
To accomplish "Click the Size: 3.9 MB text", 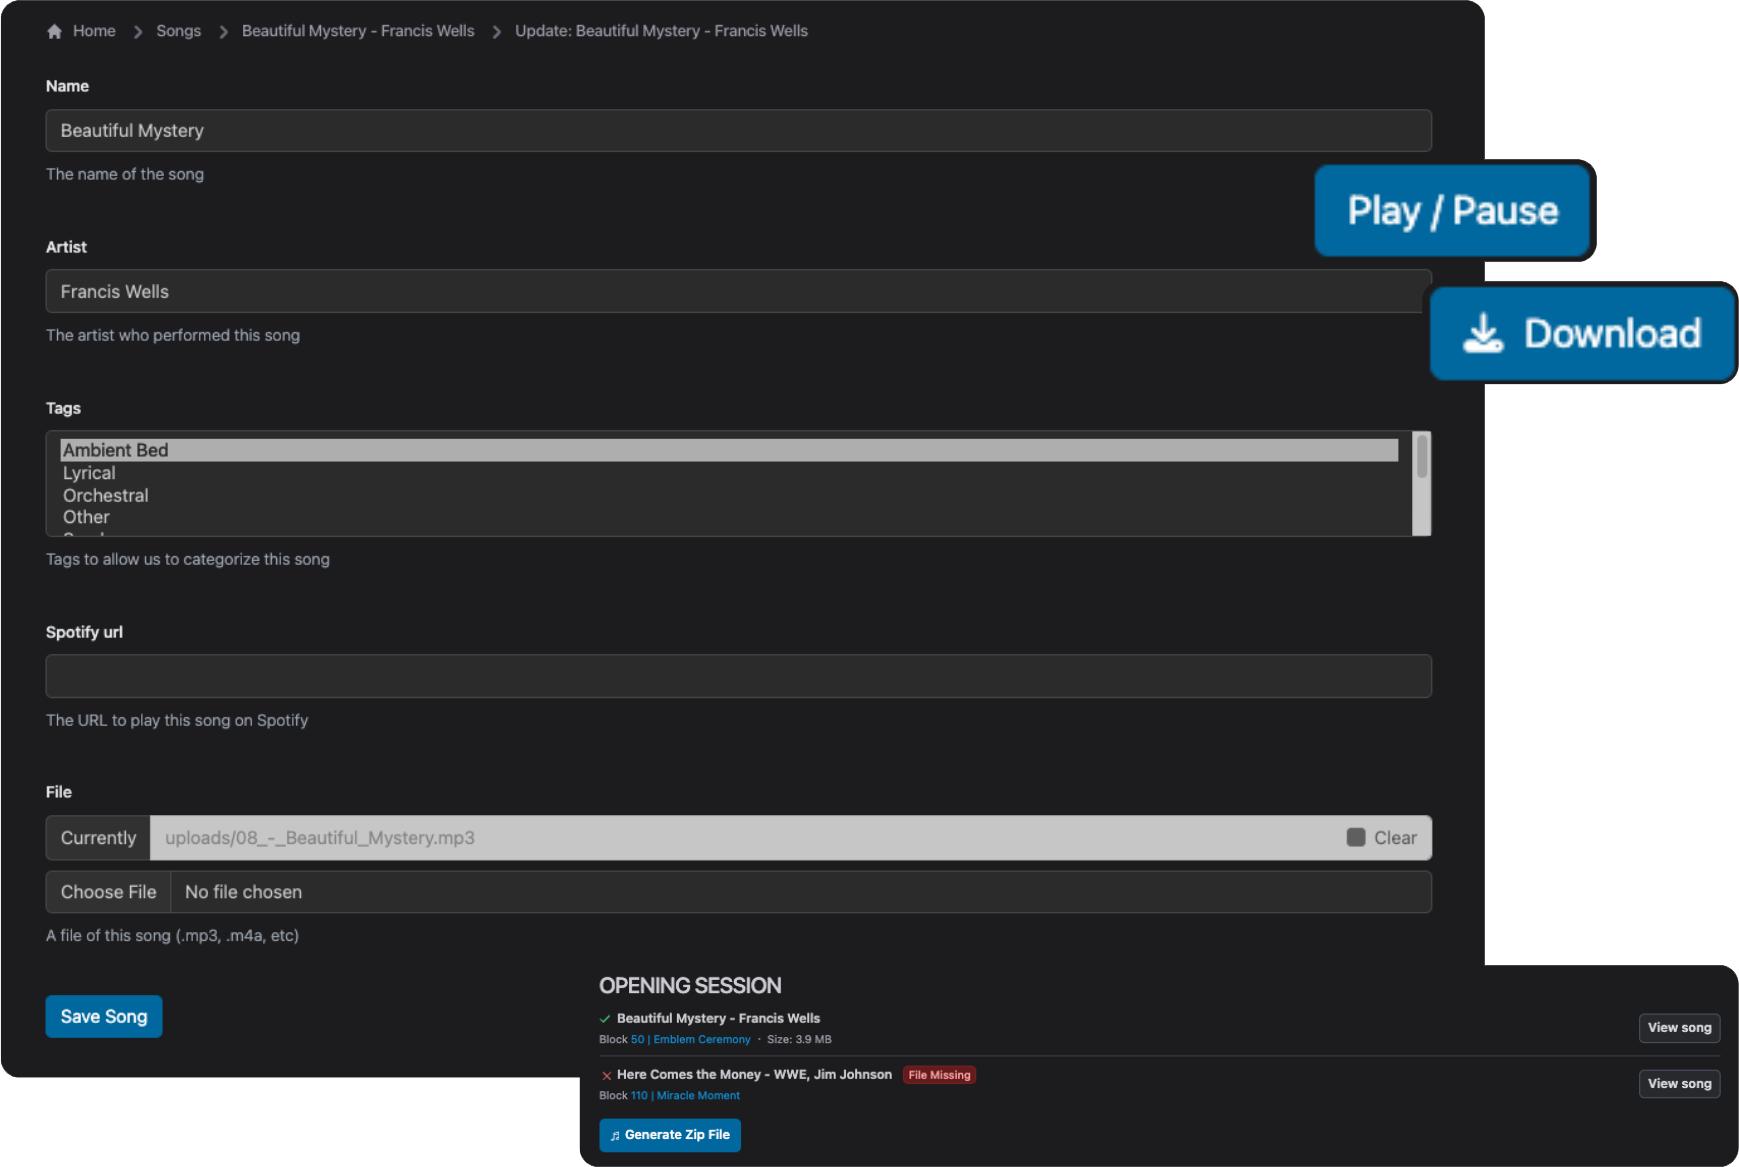I will 799,1040.
